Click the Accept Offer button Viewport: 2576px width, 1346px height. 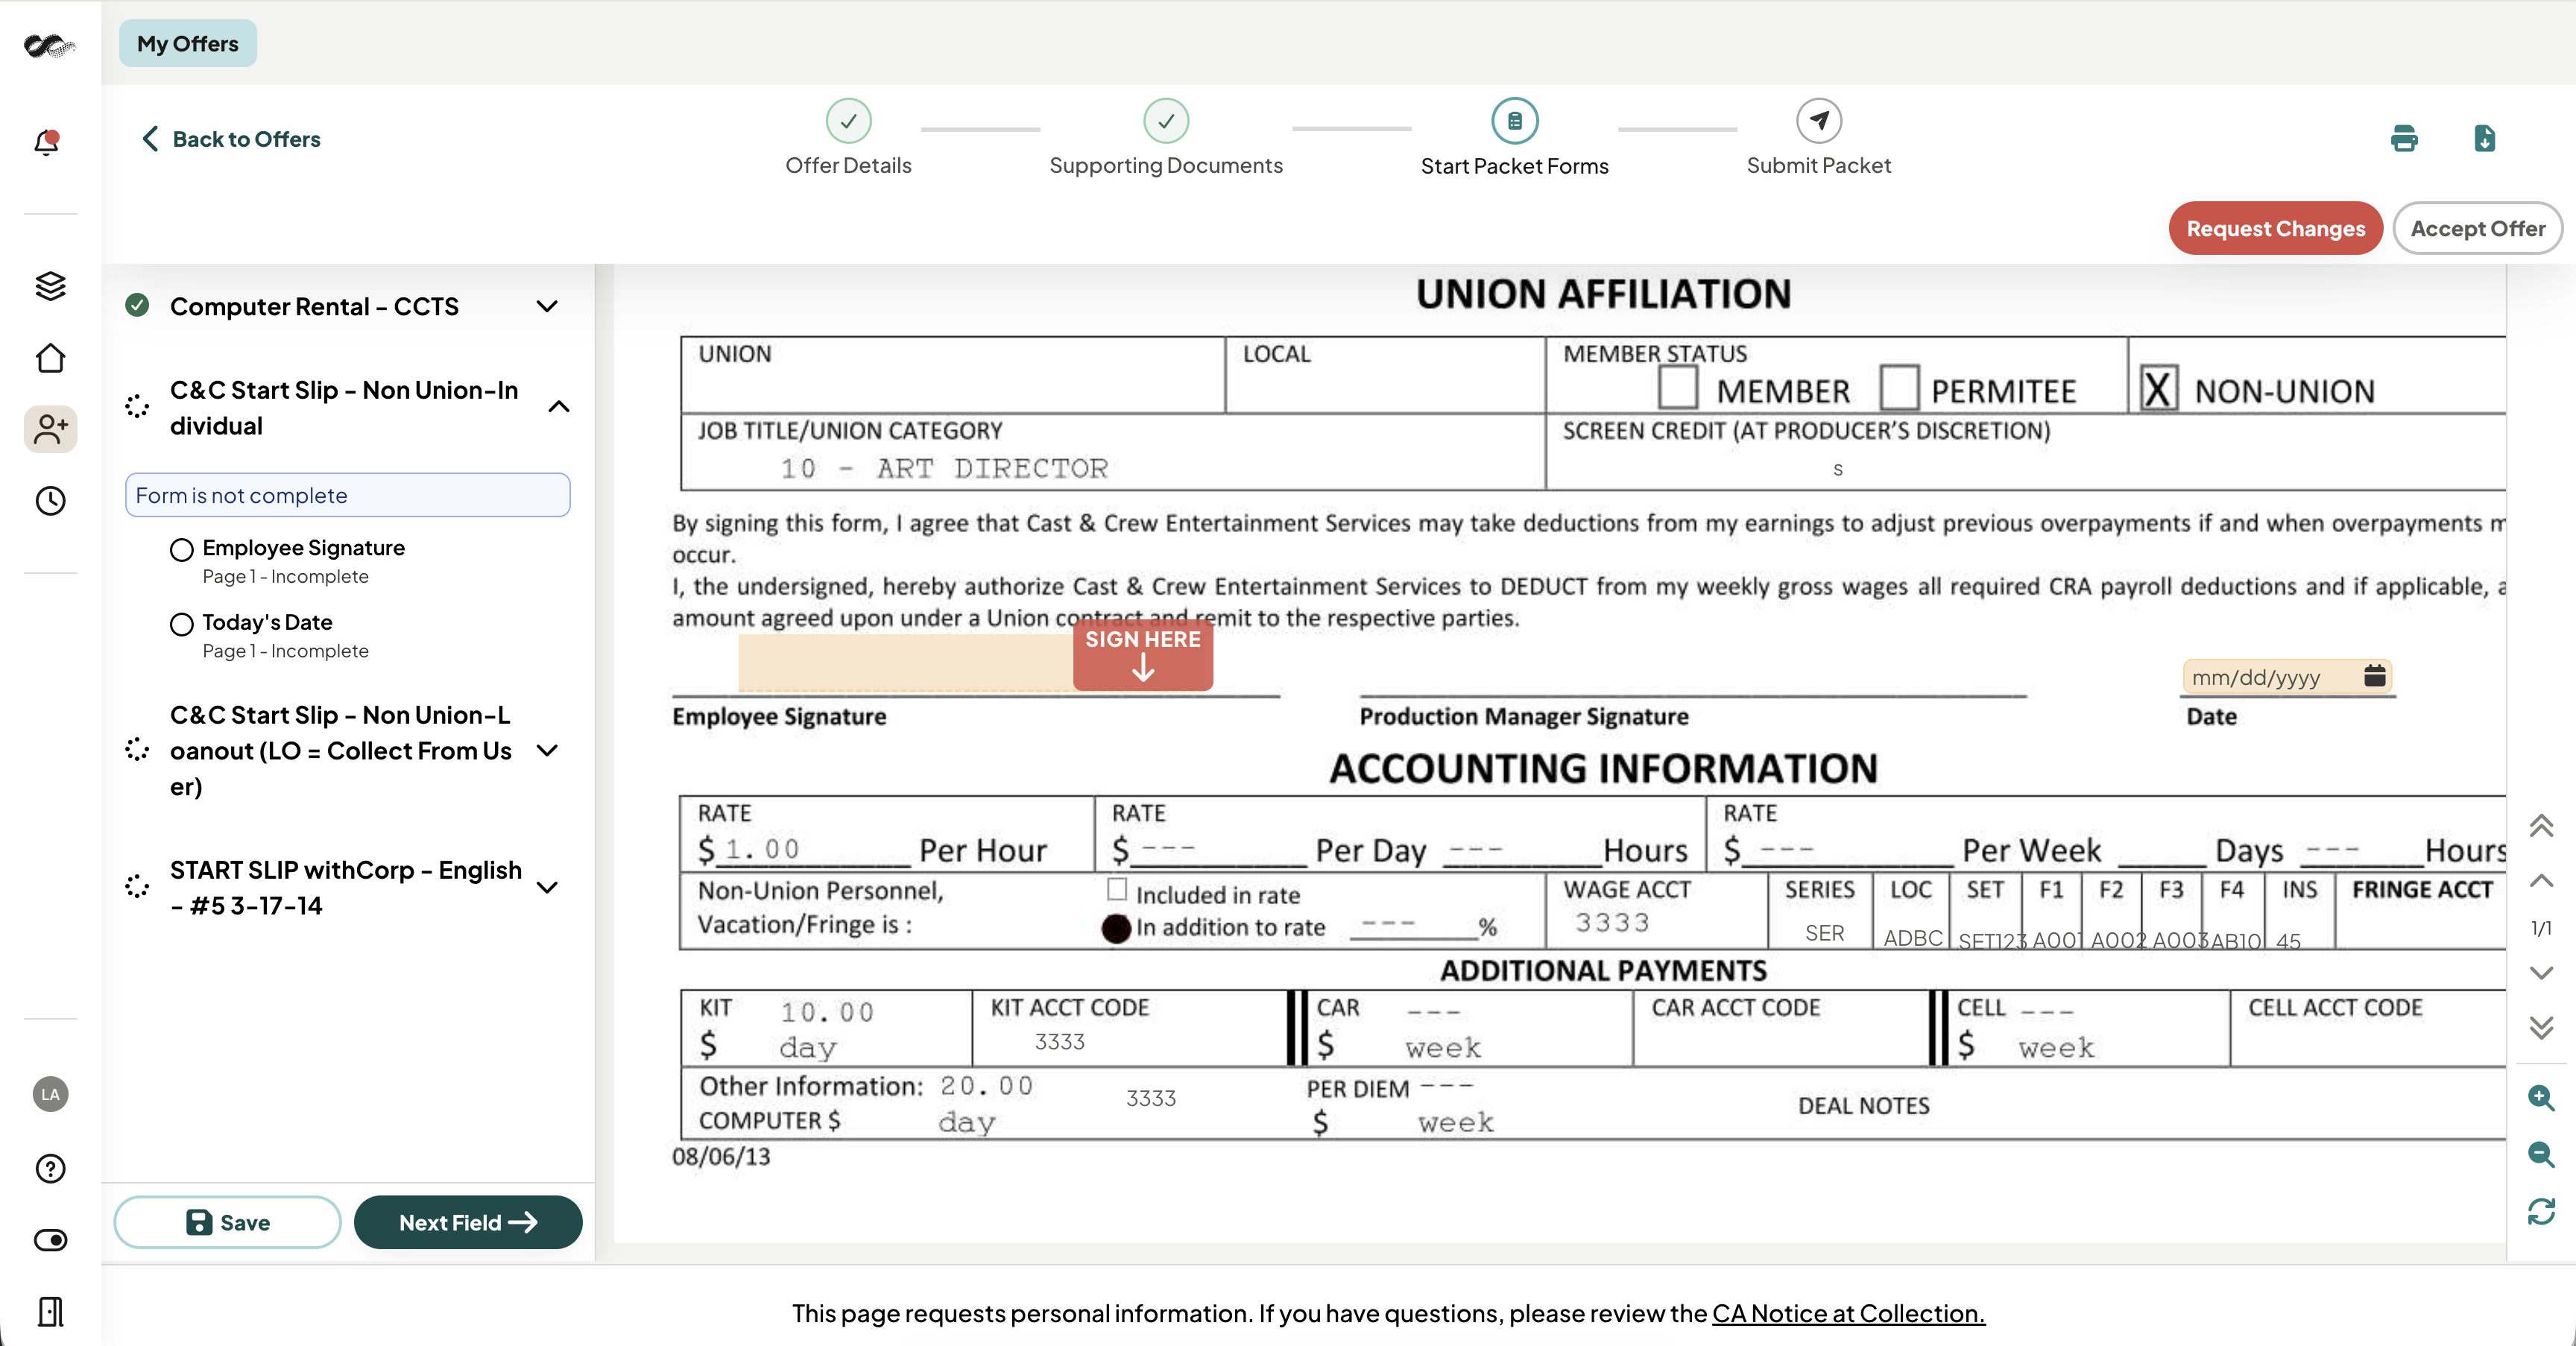pyautogui.click(x=2477, y=228)
